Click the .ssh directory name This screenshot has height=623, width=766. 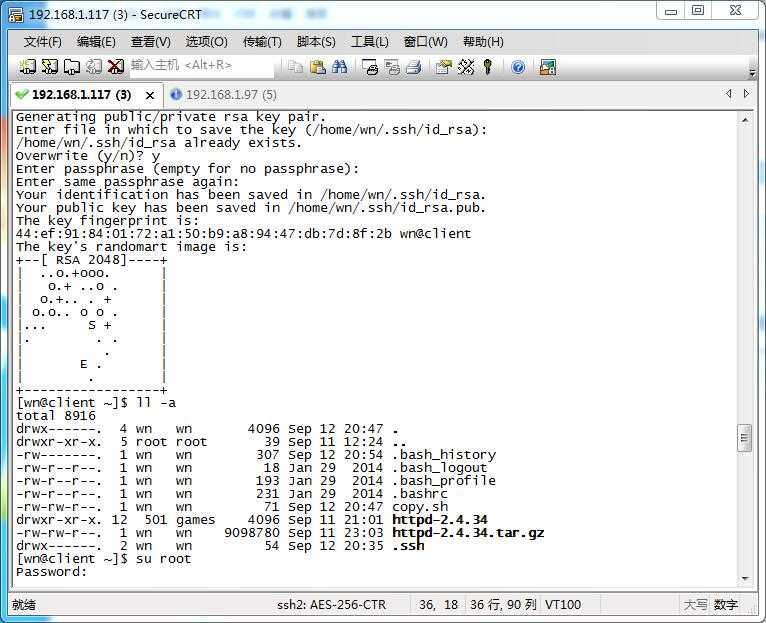click(408, 546)
